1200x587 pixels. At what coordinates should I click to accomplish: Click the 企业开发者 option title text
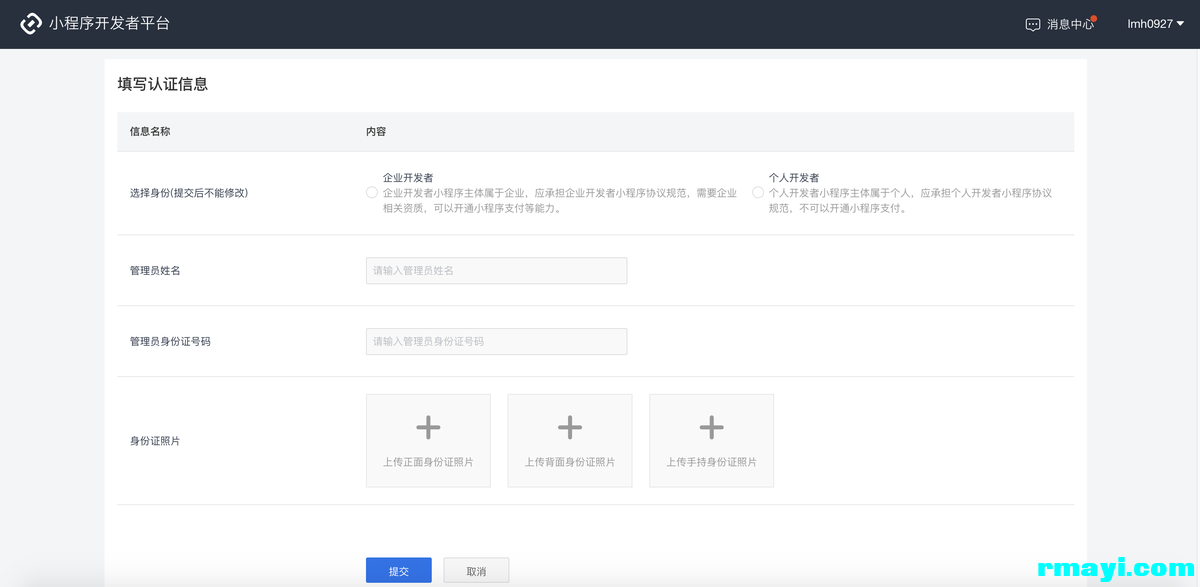pyautogui.click(x=408, y=177)
